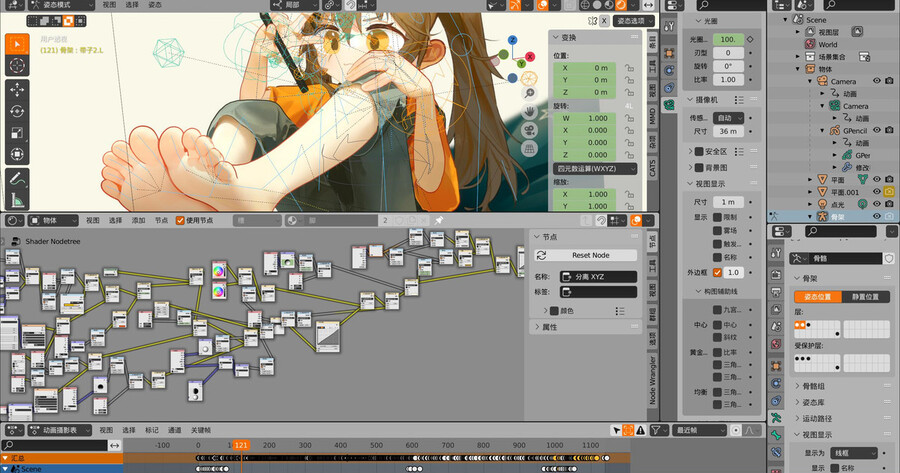Screen dimensions: 900x473
Task: Open the Tool properties tab in lower panel
Action: point(776,253)
